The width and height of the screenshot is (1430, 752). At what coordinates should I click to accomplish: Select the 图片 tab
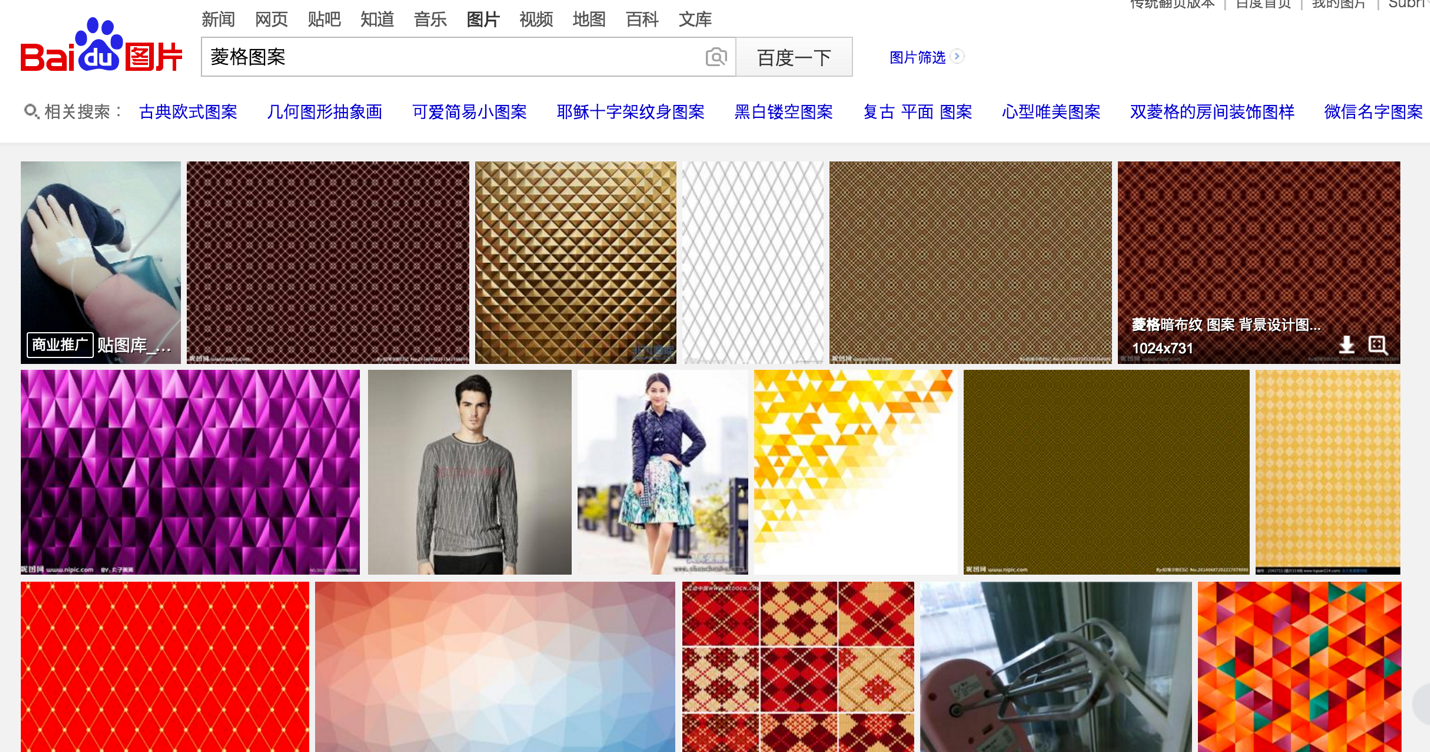pyautogui.click(x=483, y=19)
